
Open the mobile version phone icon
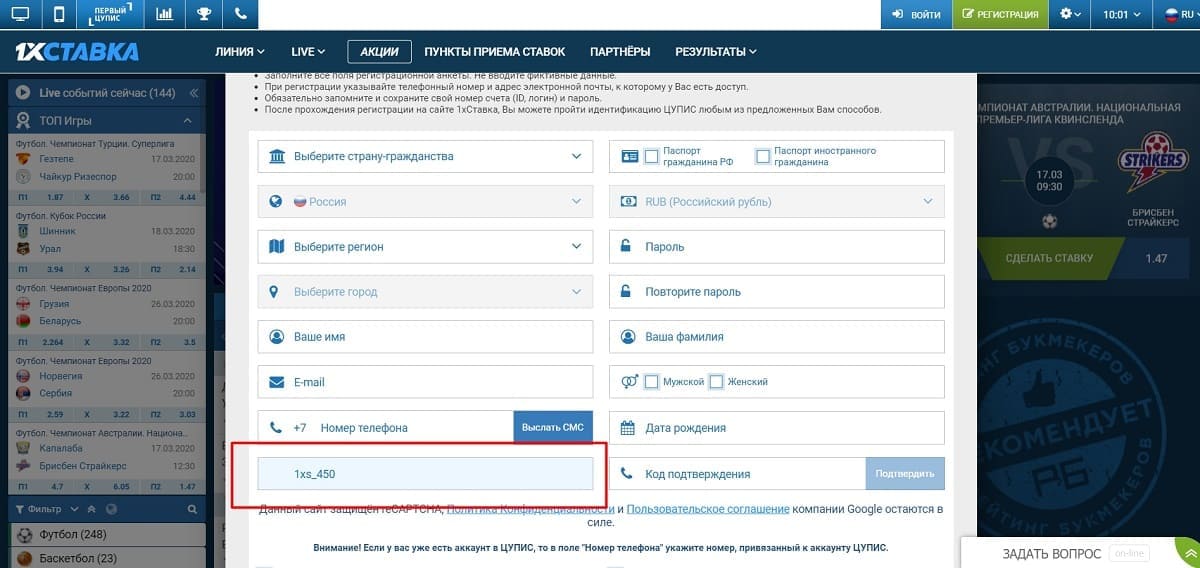point(59,14)
